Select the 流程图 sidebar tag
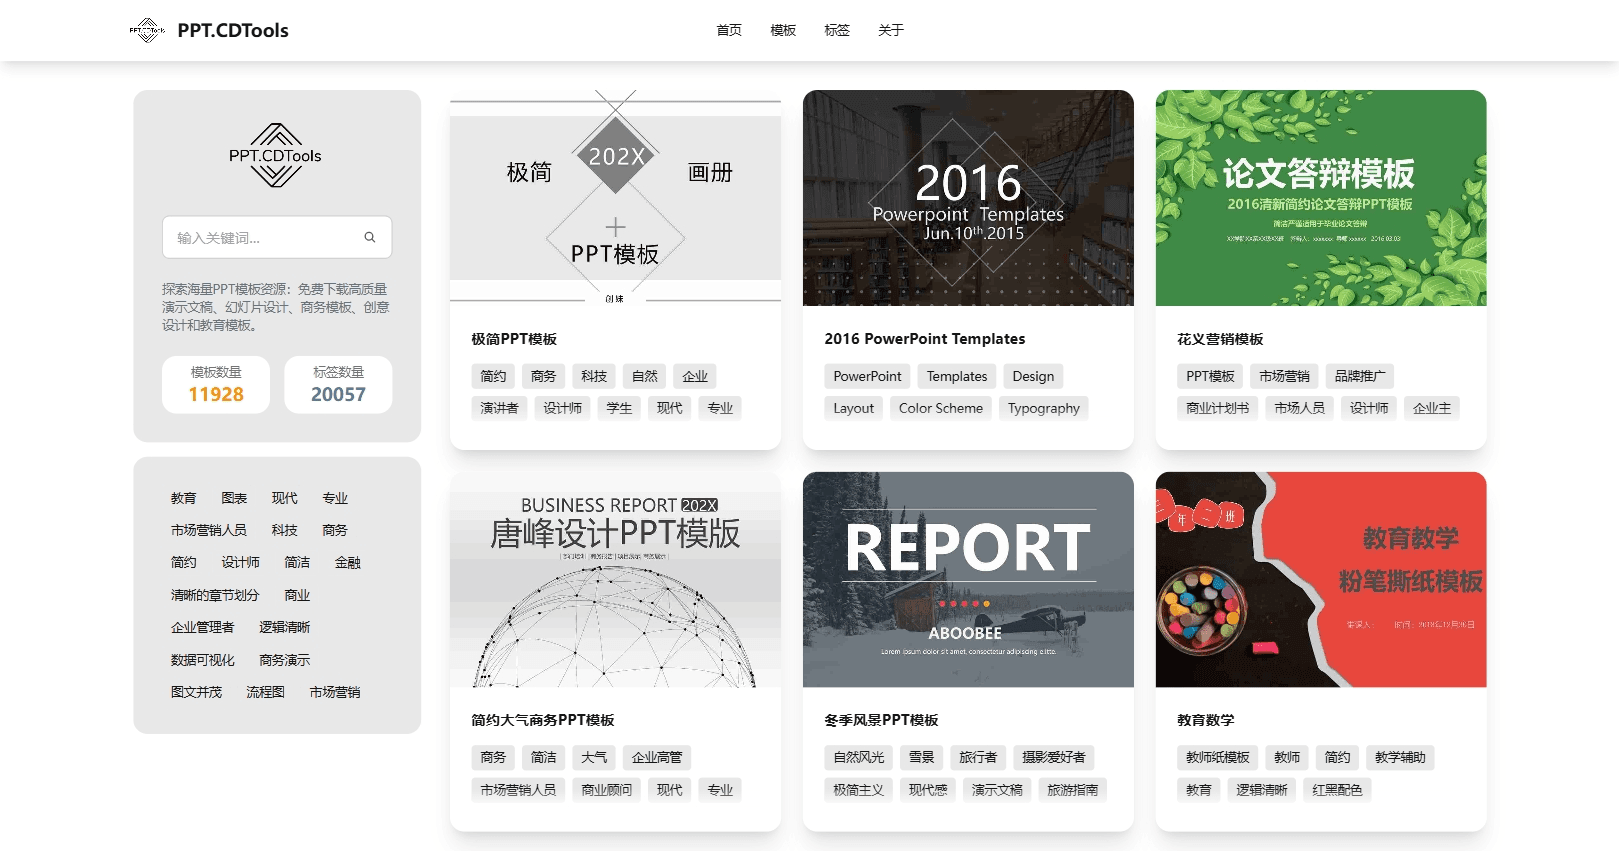Screen dimensions: 1619x851 pos(266,692)
